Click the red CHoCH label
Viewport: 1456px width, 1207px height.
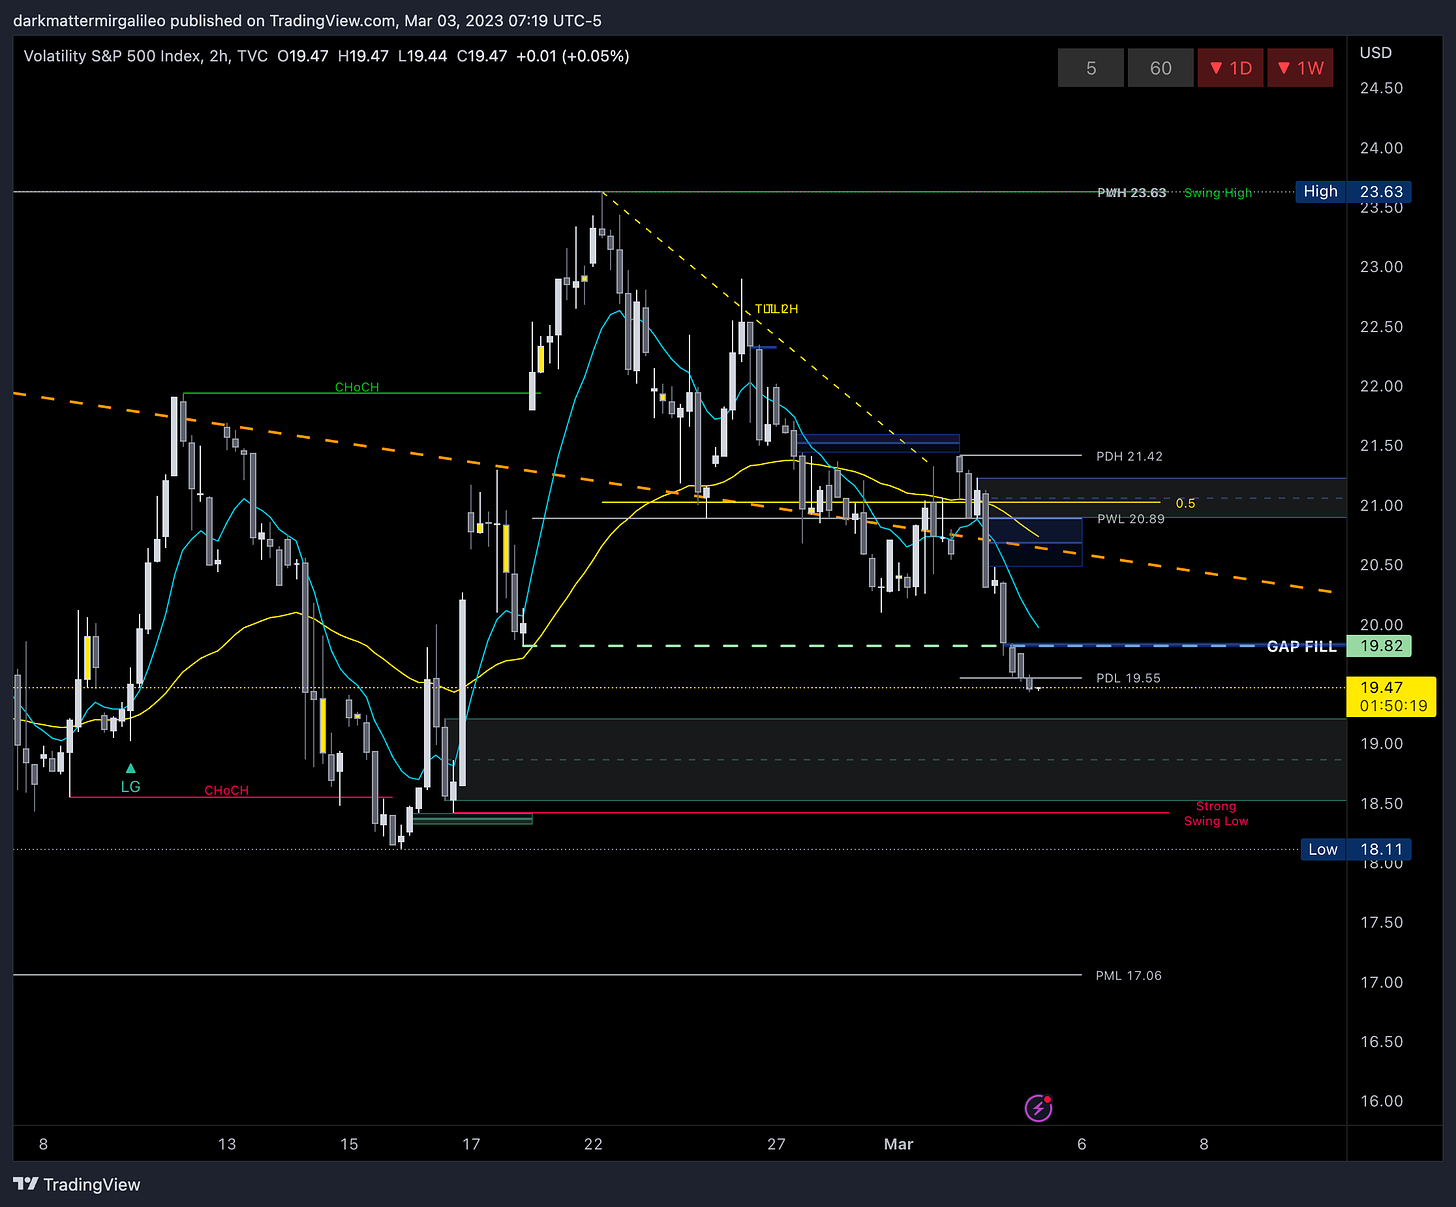[226, 790]
